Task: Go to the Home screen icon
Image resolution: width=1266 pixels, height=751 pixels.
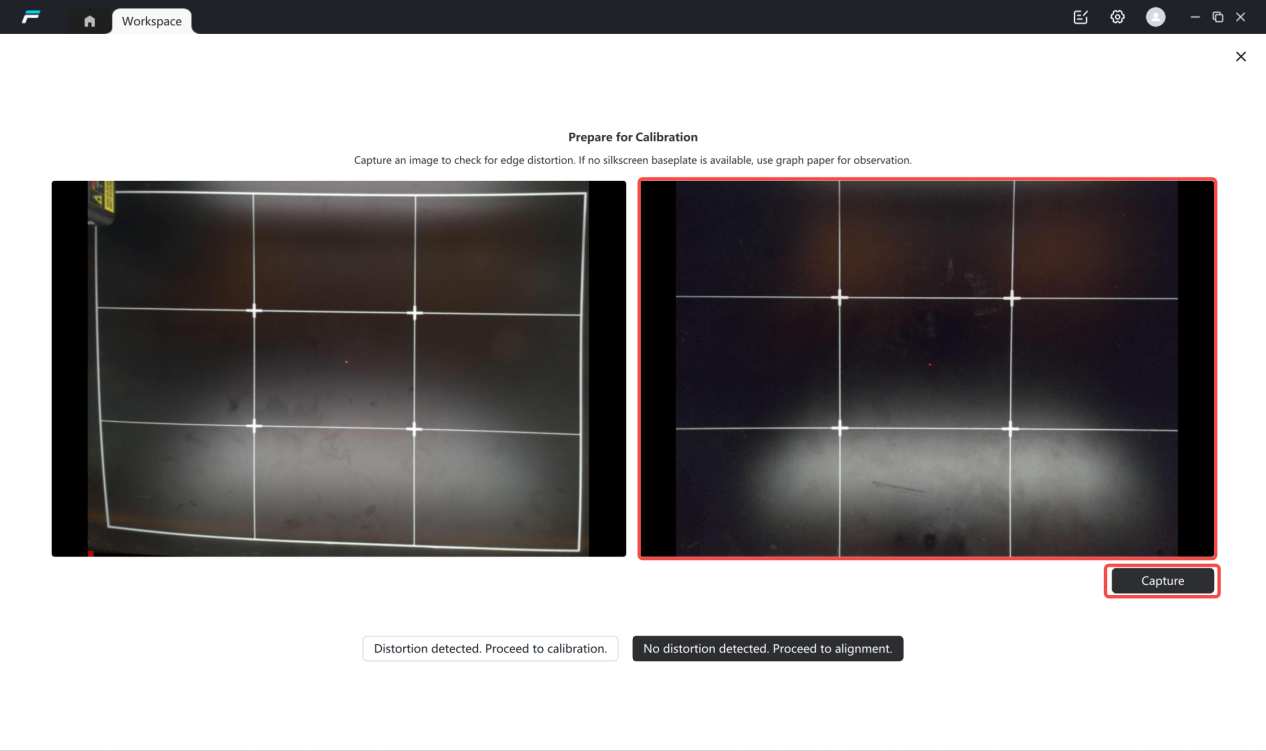Action: pyautogui.click(x=90, y=21)
